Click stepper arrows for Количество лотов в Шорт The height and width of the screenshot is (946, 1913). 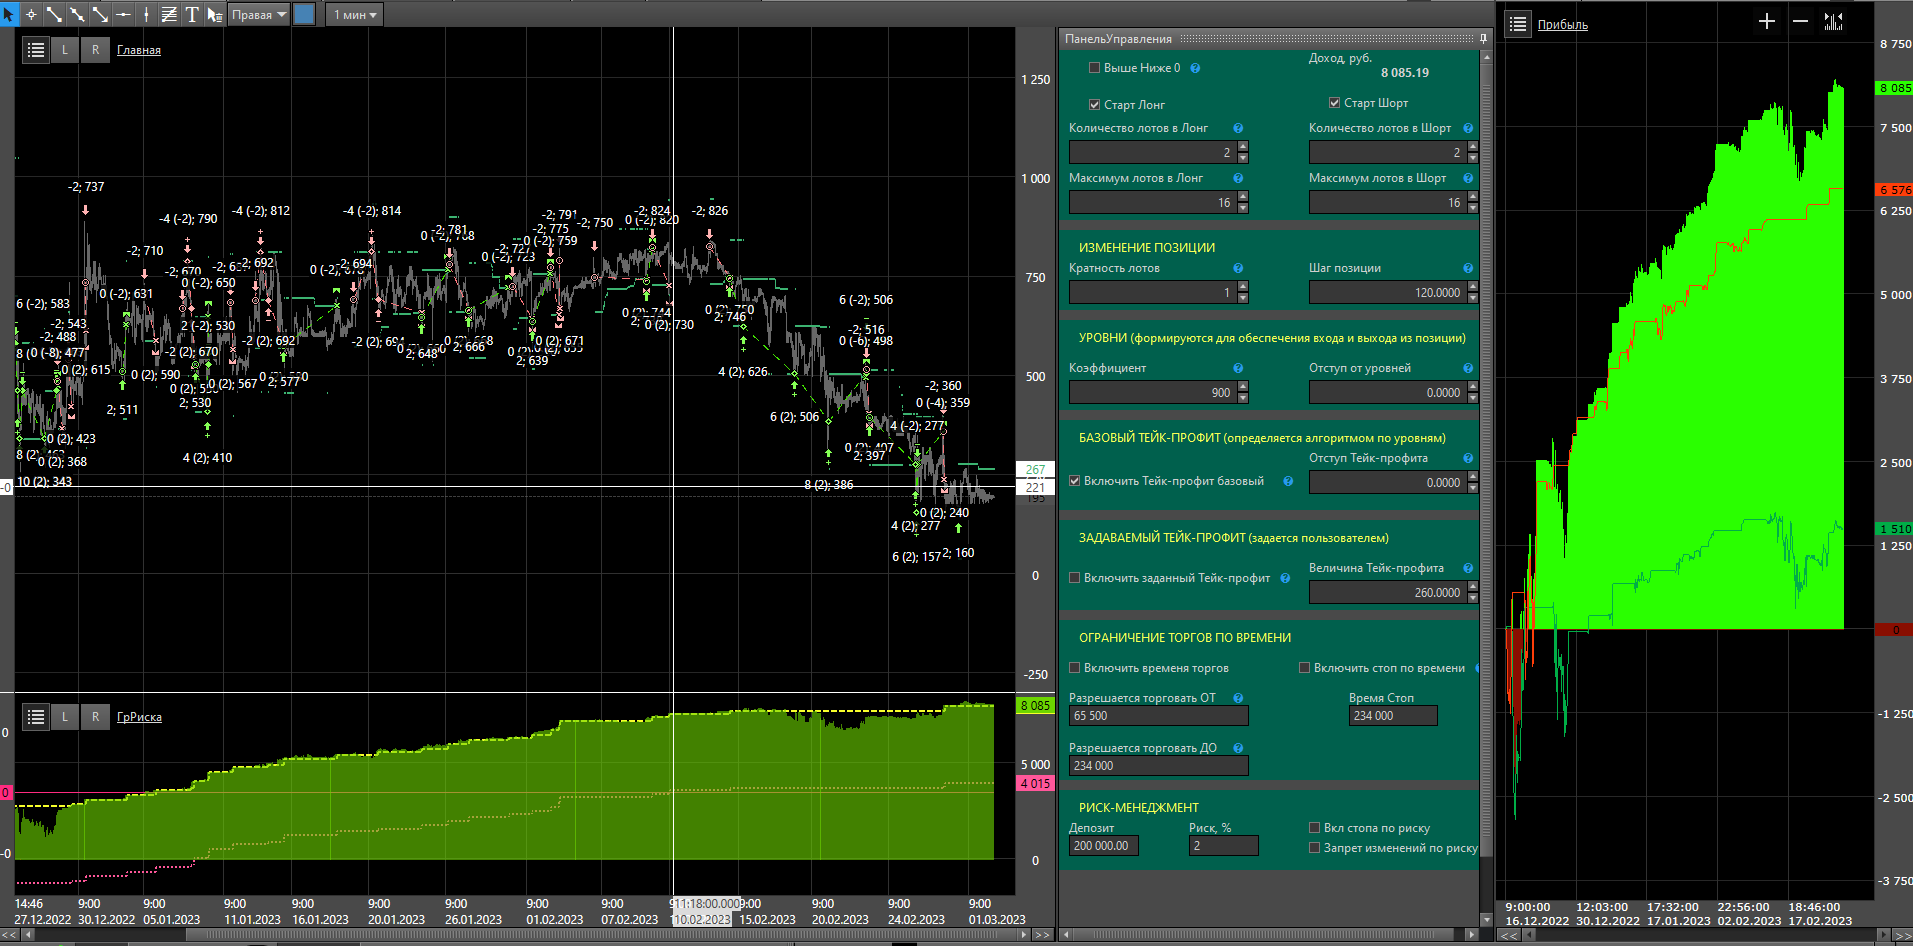pyautogui.click(x=1473, y=152)
